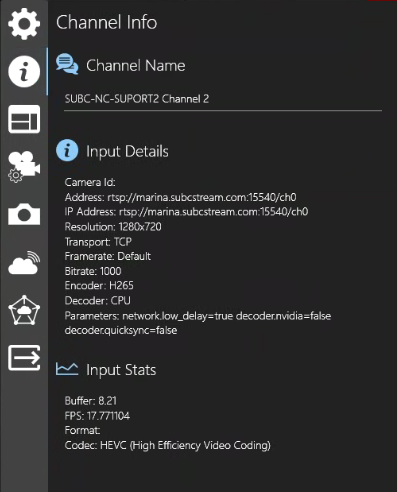The height and width of the screenshot is (492, 398).
Task: Click the chart icon beside Input Stats
Action: pos(67,369)
